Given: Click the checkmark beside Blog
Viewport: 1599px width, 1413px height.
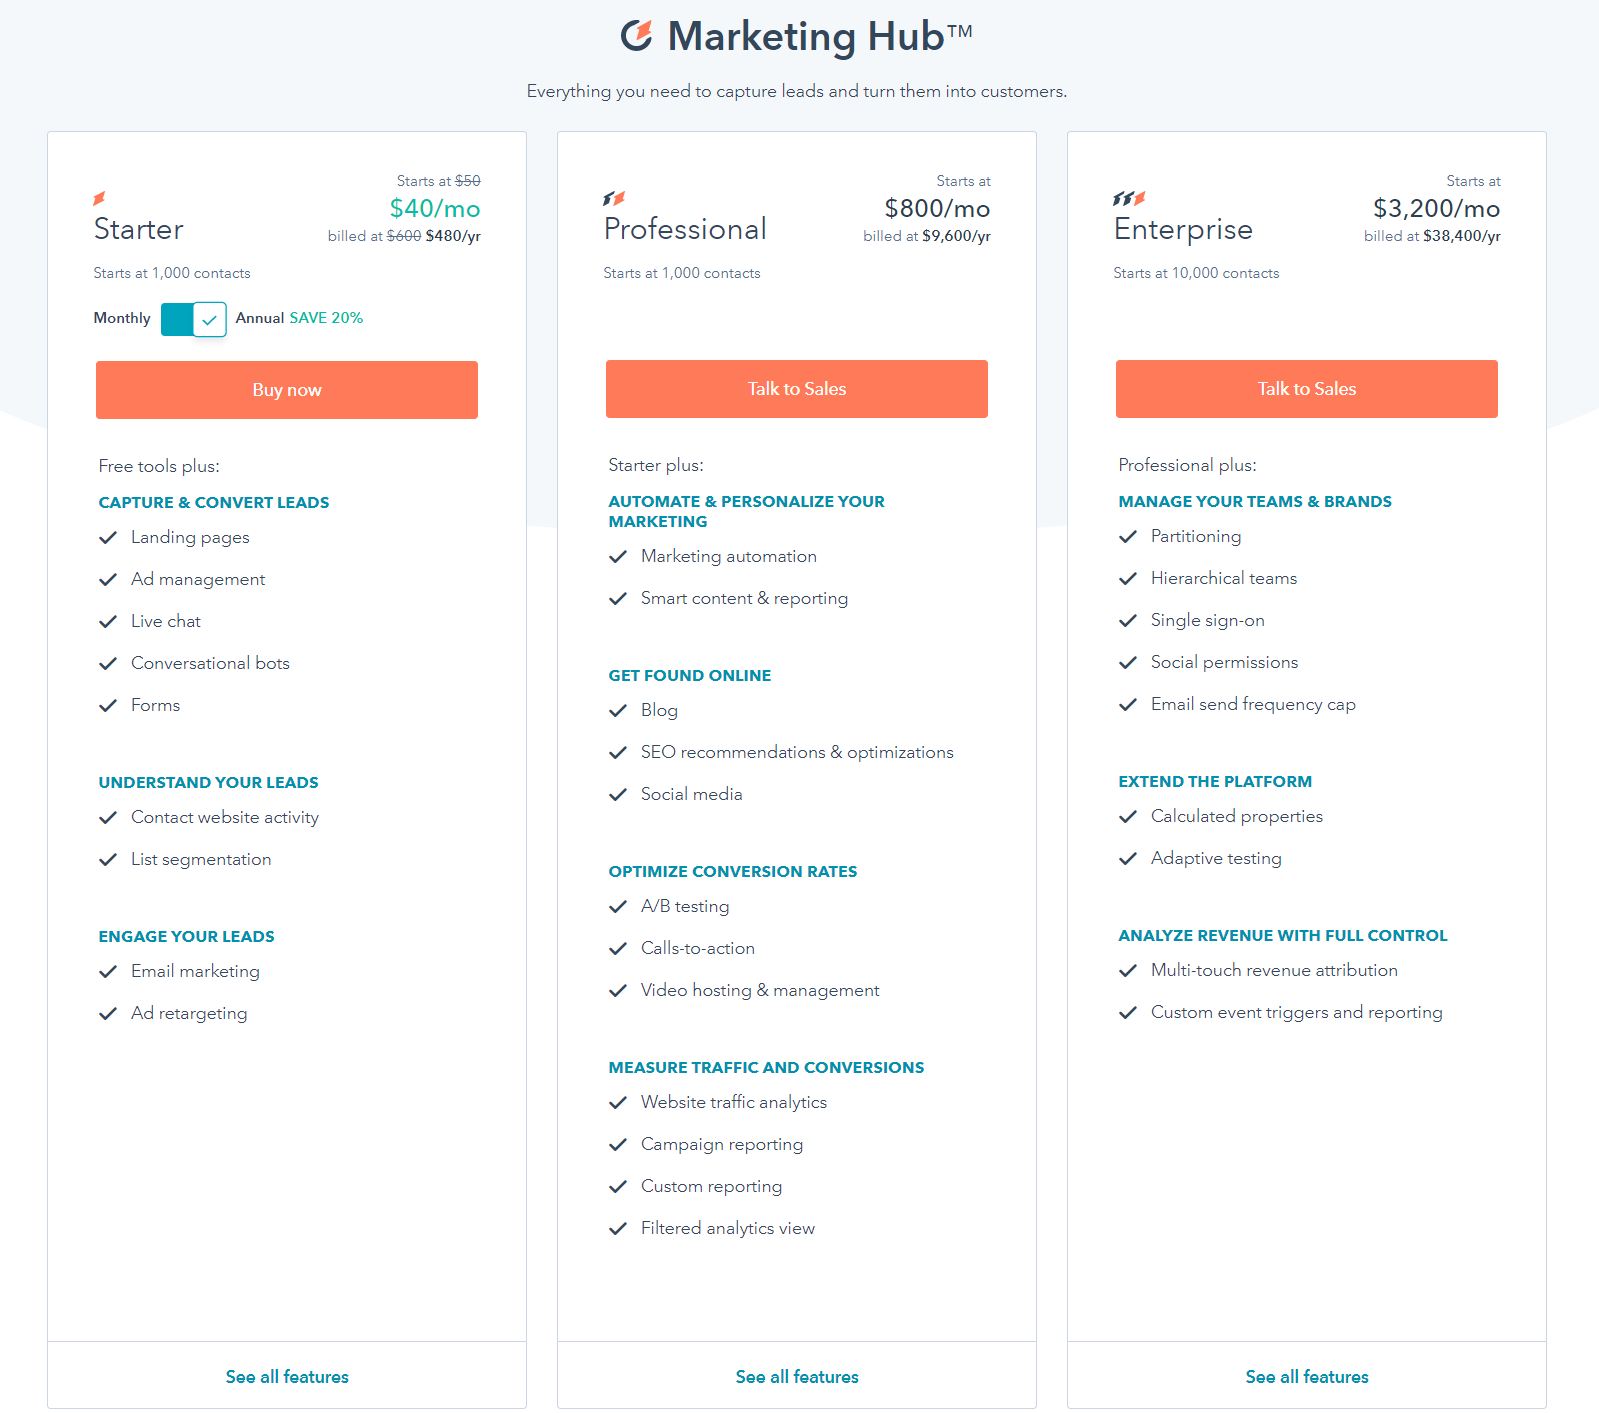Looking at the screenshot, I should click(x=618, y=711).
